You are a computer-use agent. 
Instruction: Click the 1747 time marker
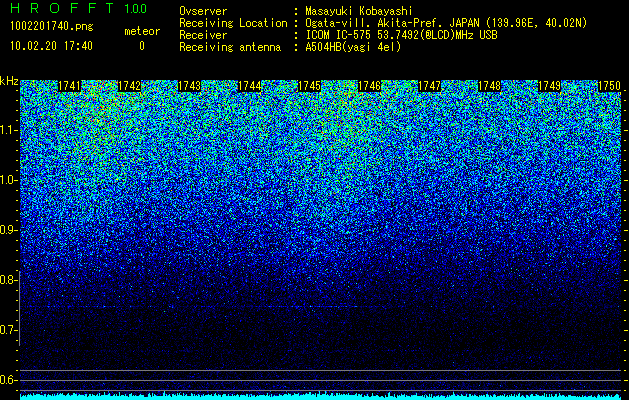[429, 86]
